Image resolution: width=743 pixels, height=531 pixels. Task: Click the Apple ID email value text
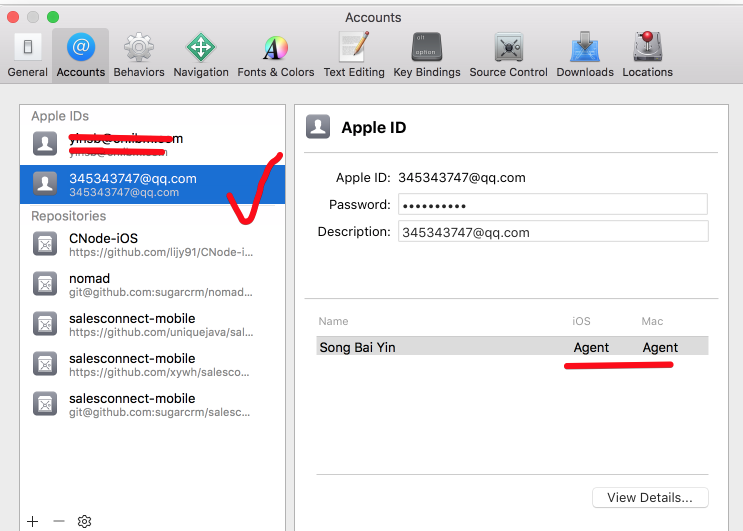tap(462, 178)
